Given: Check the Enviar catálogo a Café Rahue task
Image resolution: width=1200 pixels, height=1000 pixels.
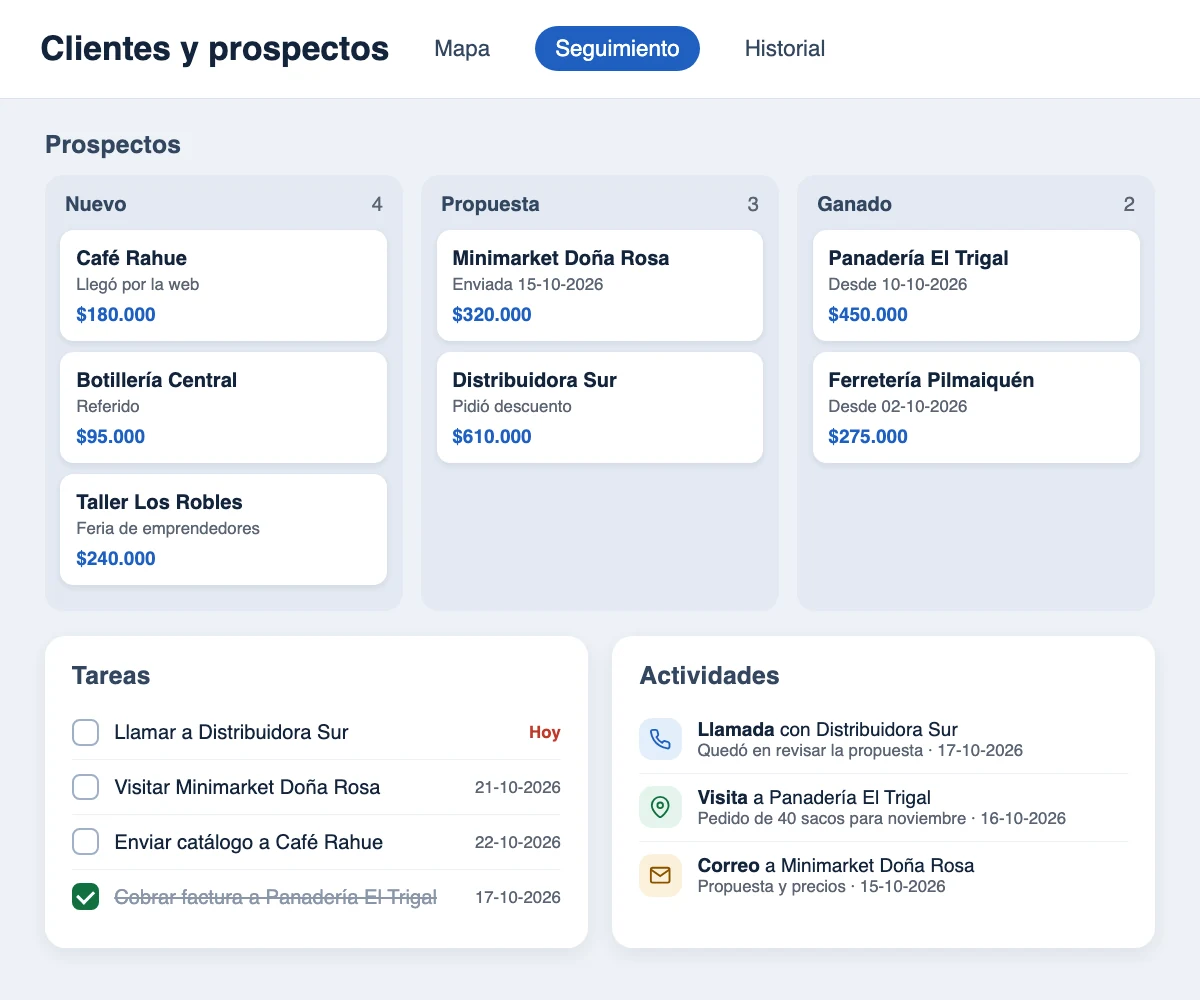Looking at the screenshot, I should pos(86,842).
